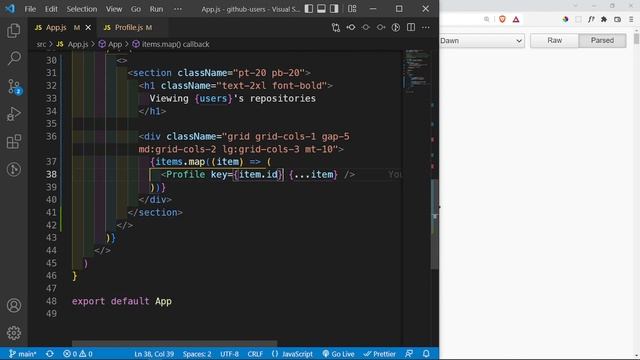Go to previous change icon
The height and width of the screenshot is (360, 640).
(x=351, y=27)
